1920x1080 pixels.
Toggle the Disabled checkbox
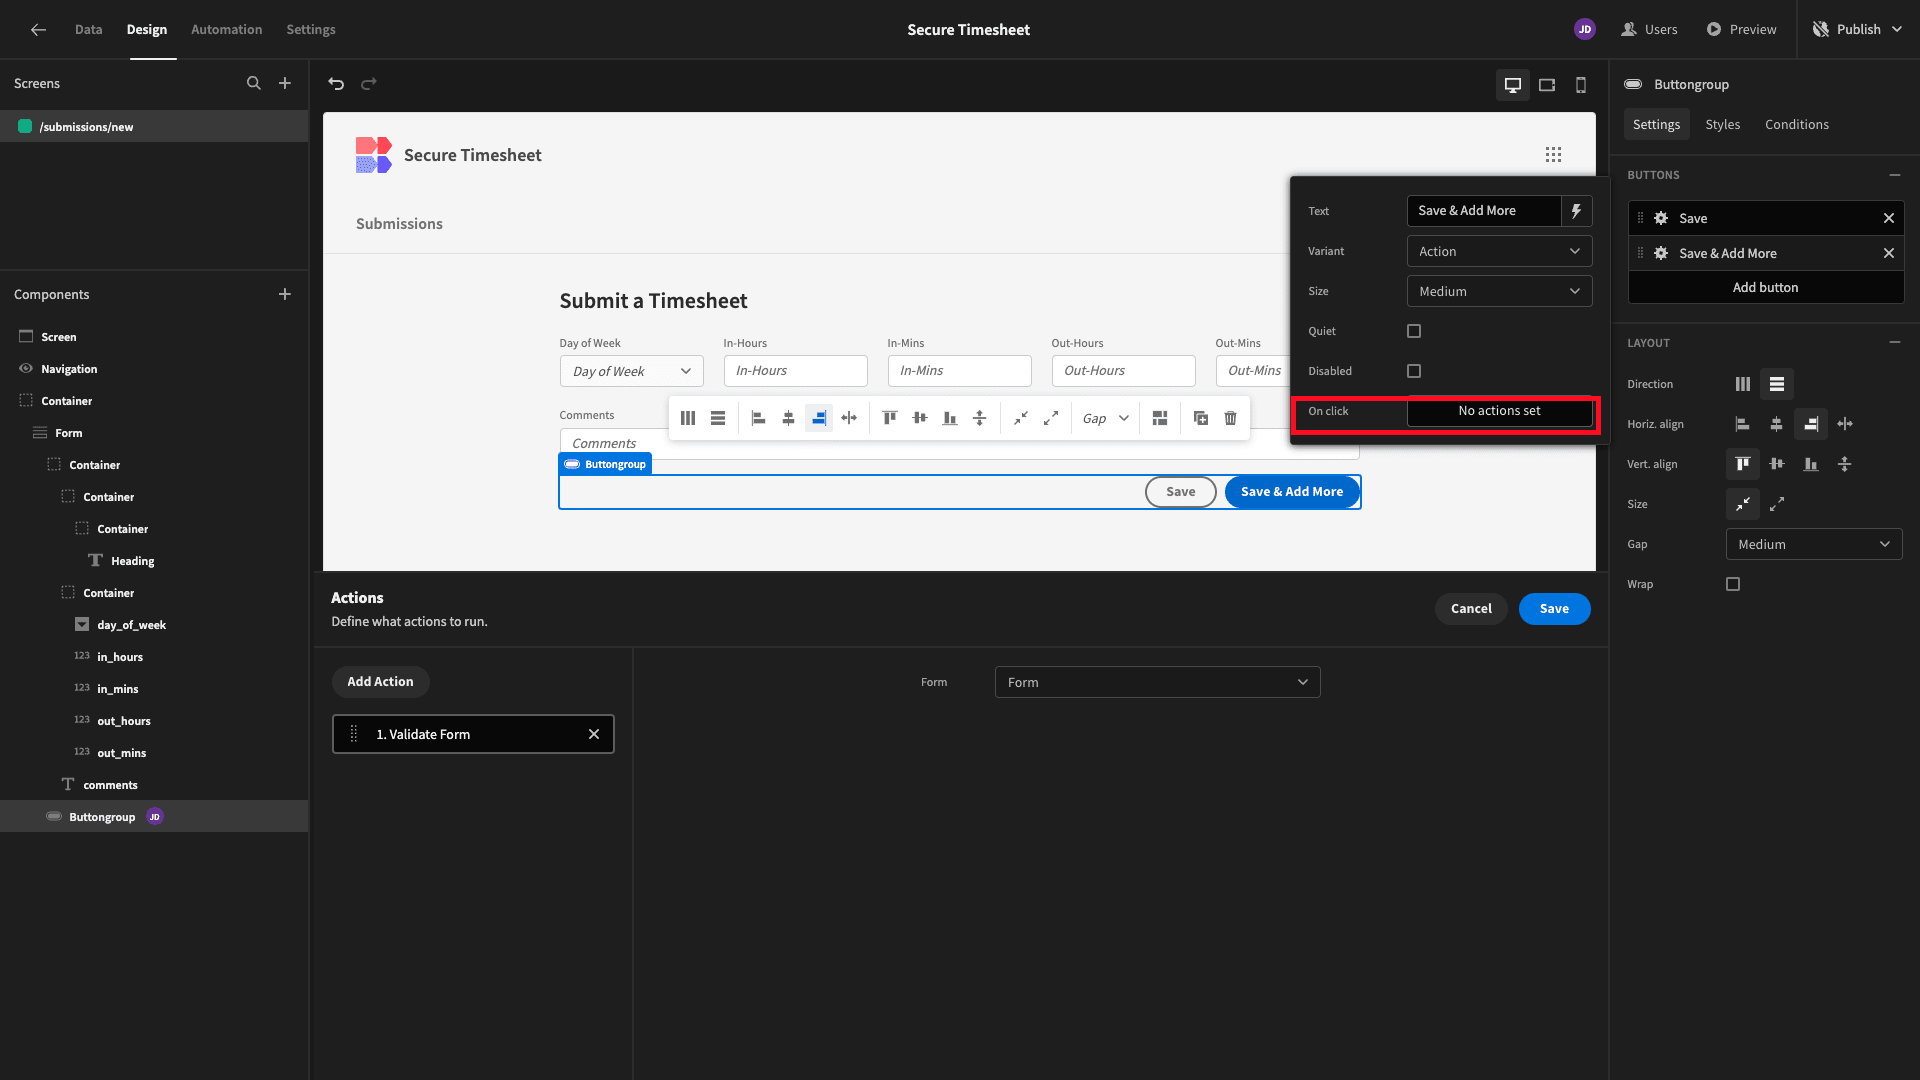click(1414, 371)
